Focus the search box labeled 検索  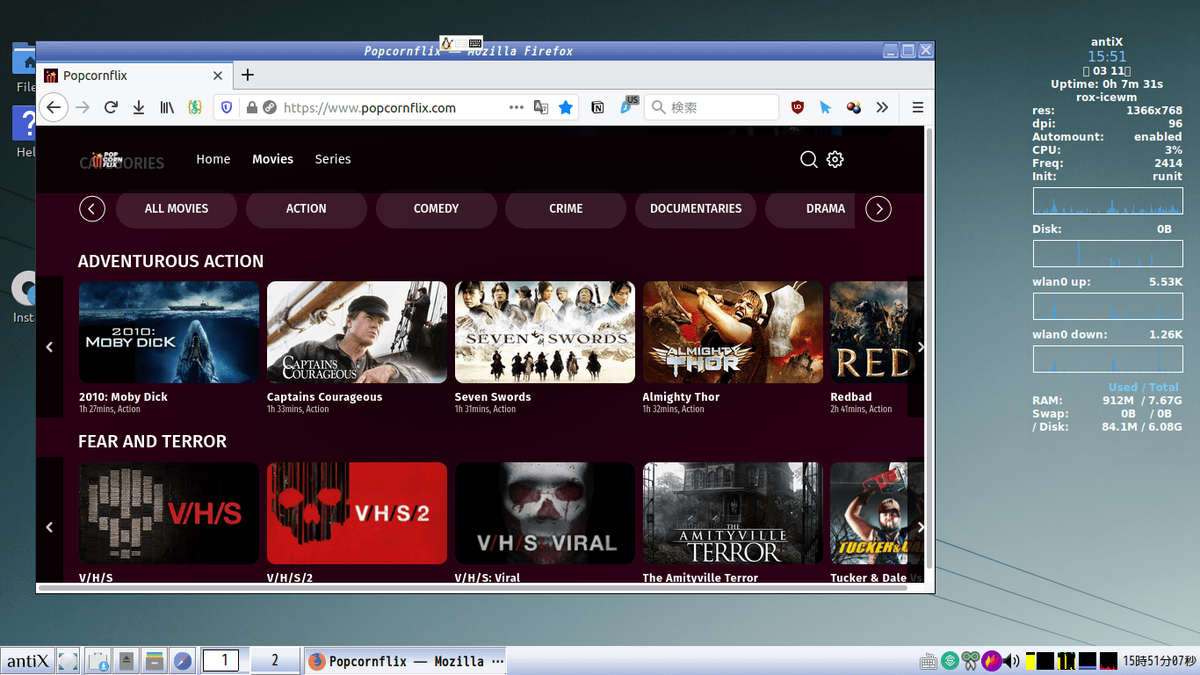711,107
